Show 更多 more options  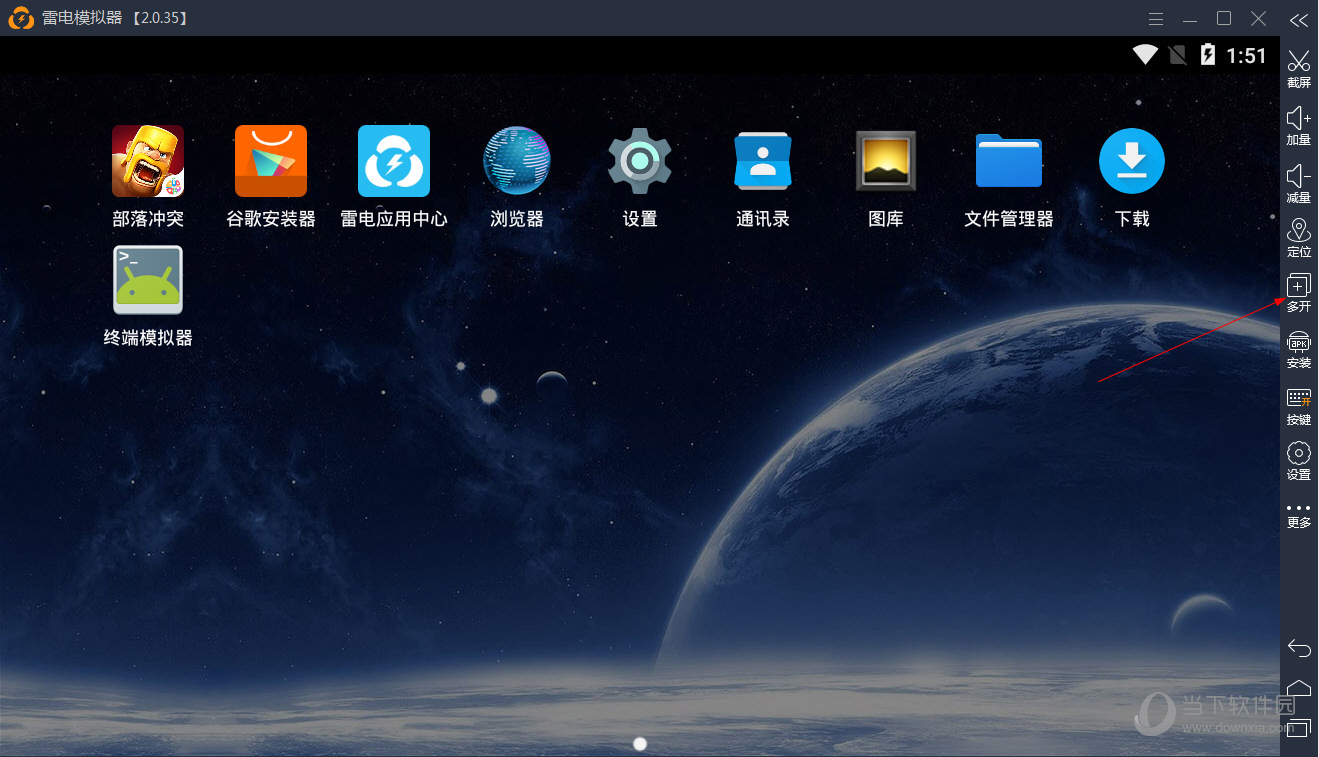1299,515
